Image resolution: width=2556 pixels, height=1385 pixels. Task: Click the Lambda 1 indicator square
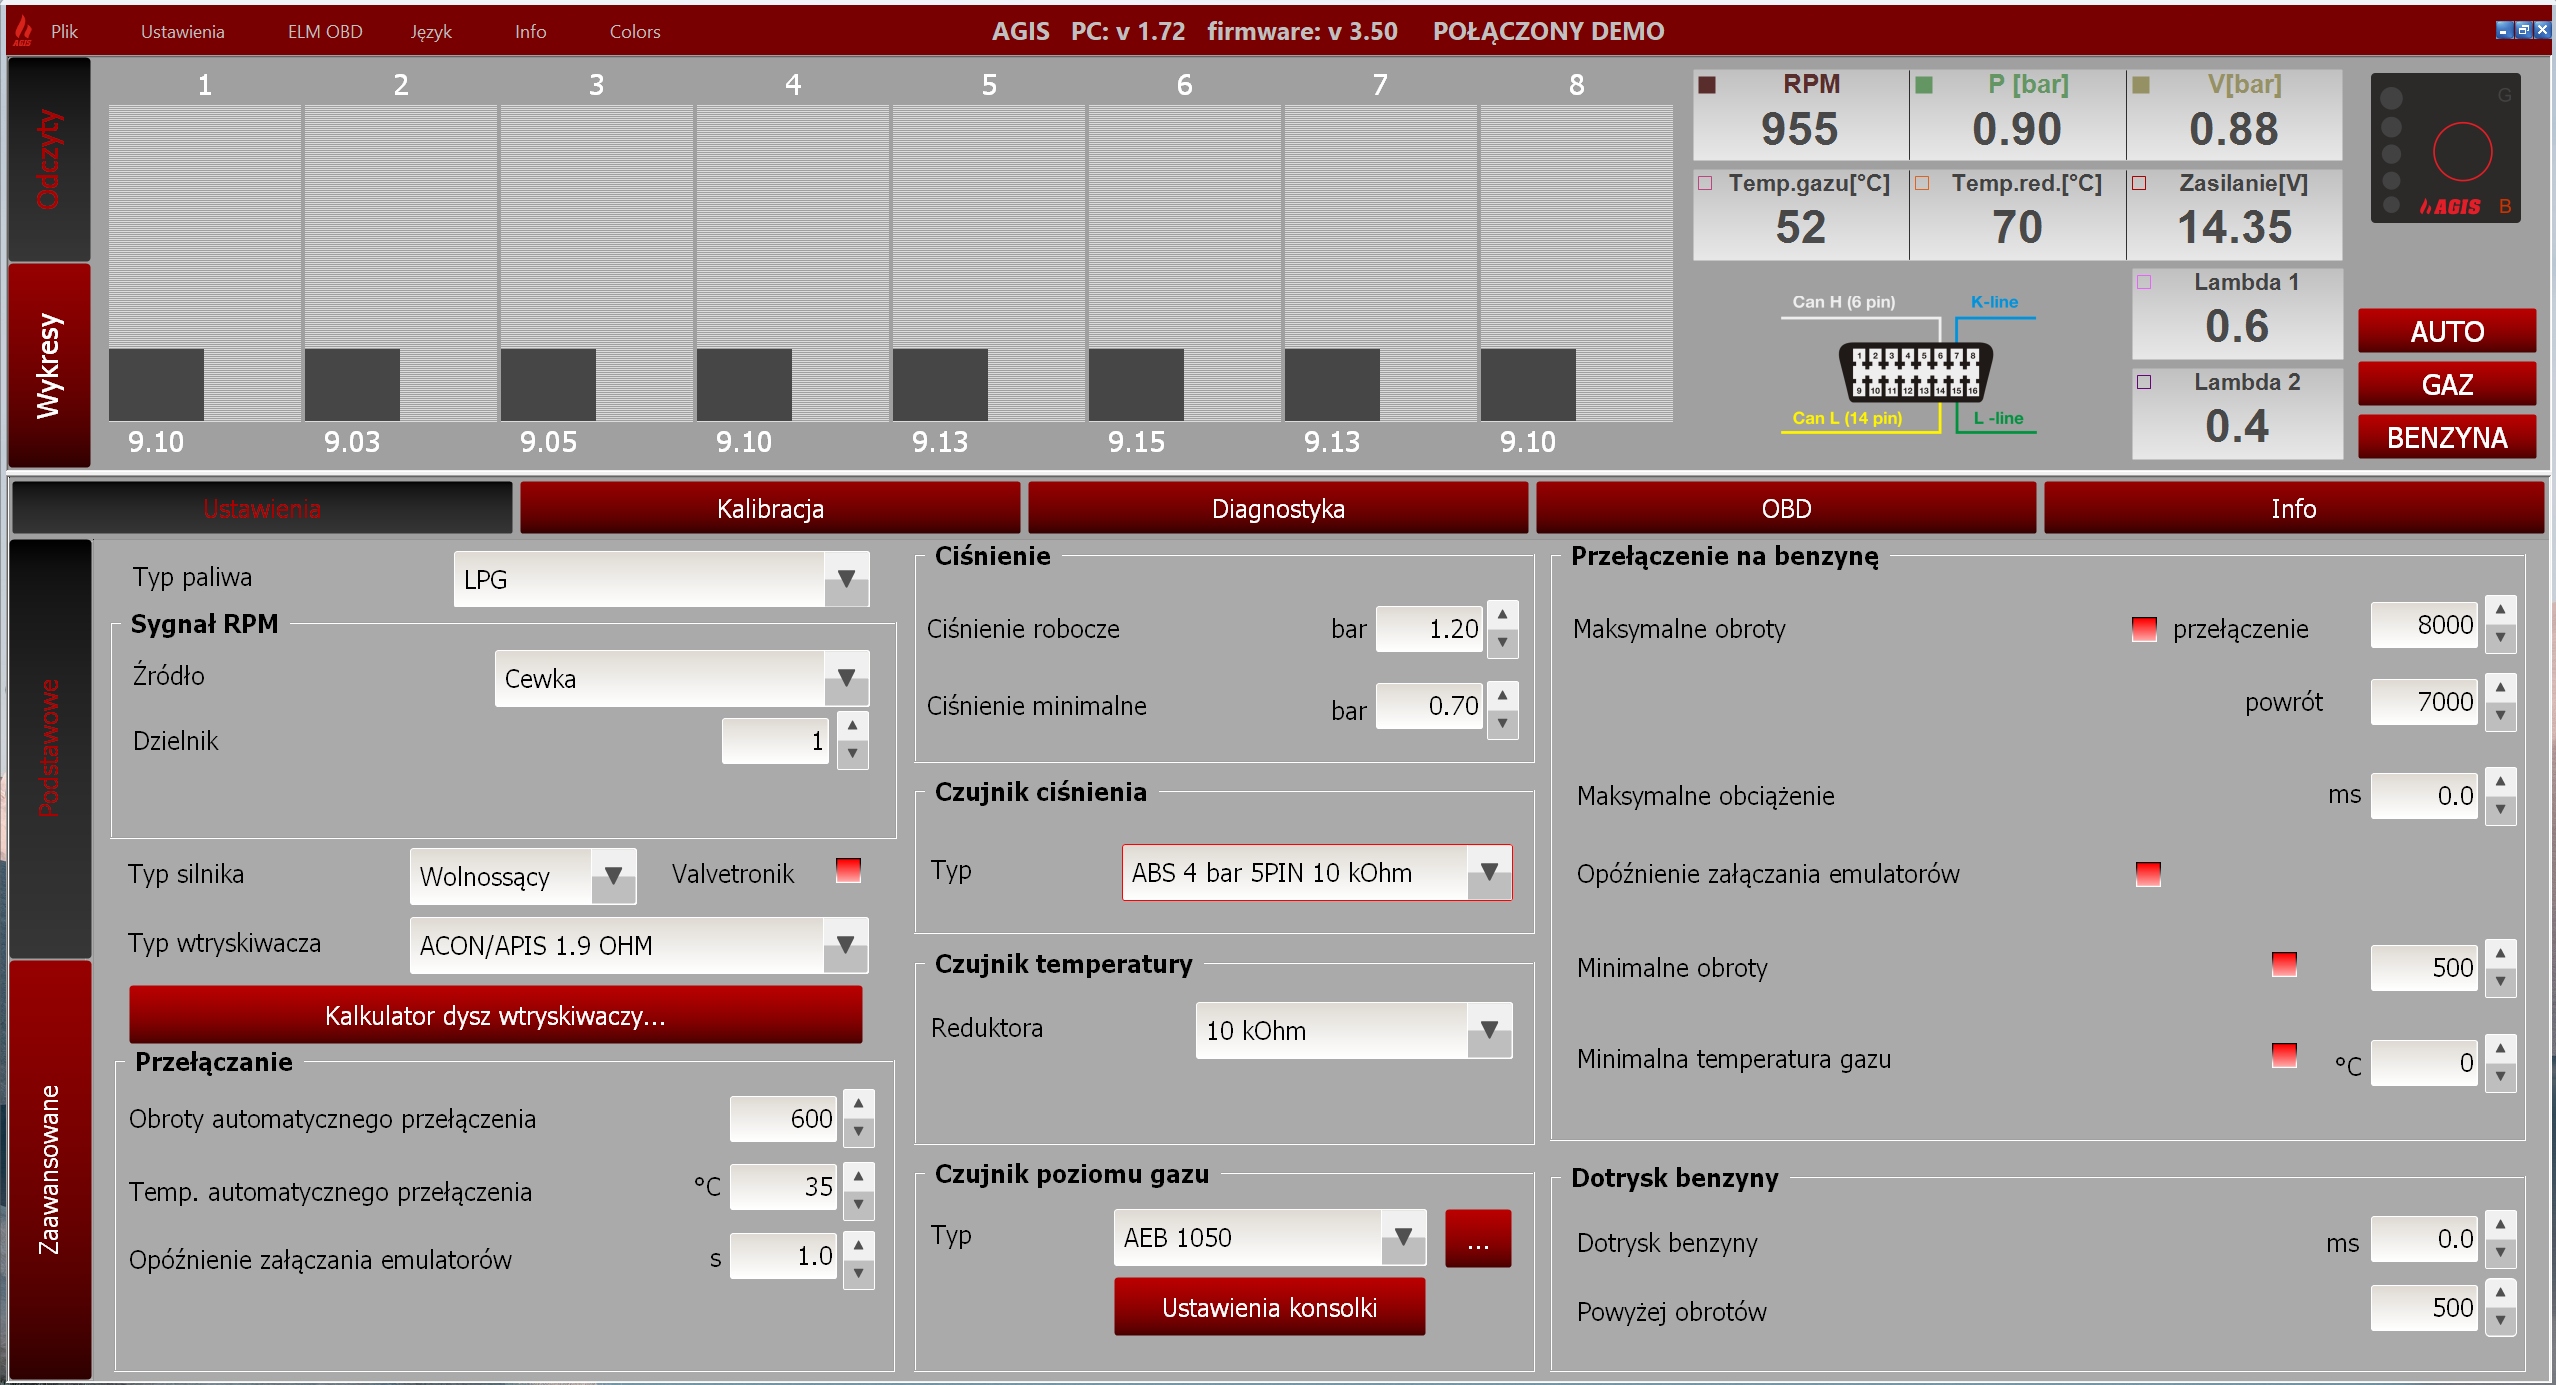[x=2144, y=282]
